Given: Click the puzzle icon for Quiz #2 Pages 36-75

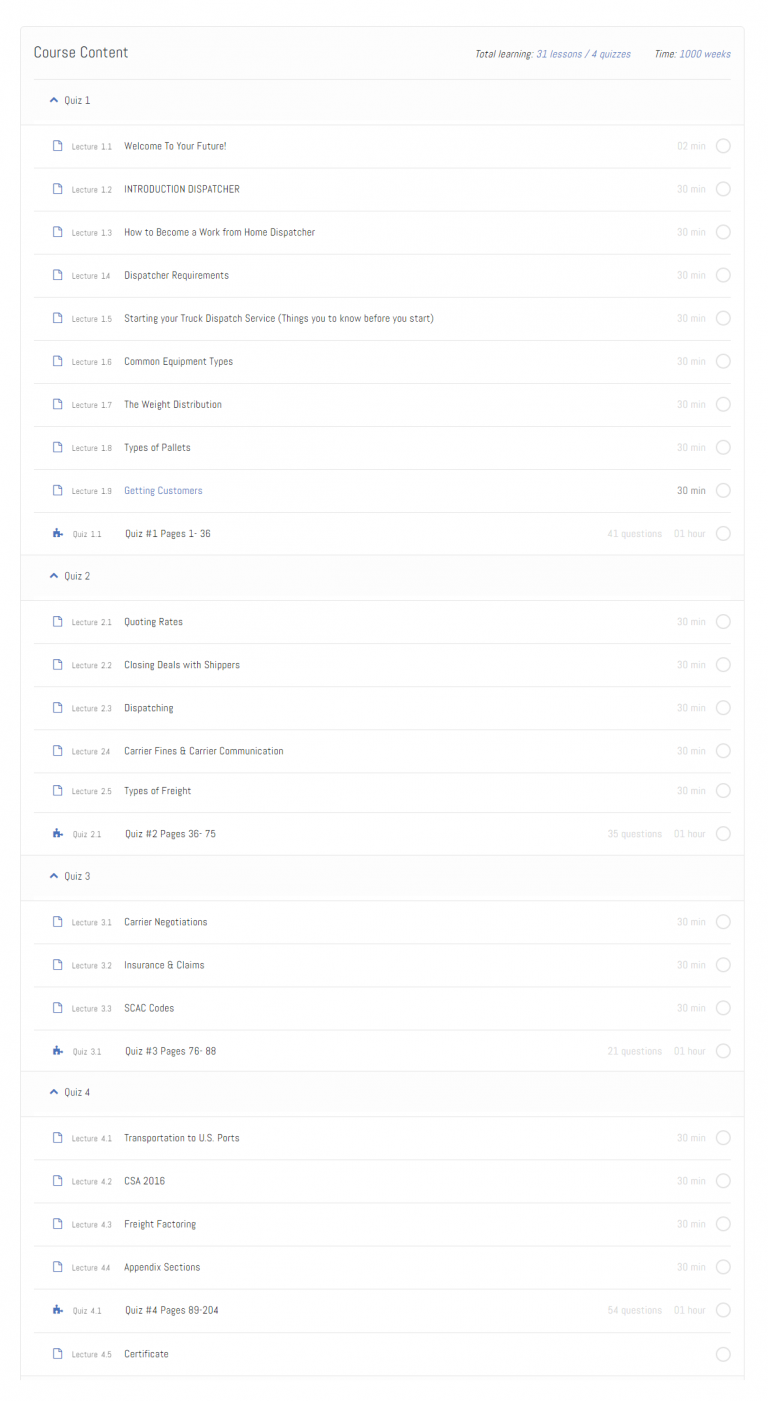Looking at the screenshot, I should [x=57, y=834].
